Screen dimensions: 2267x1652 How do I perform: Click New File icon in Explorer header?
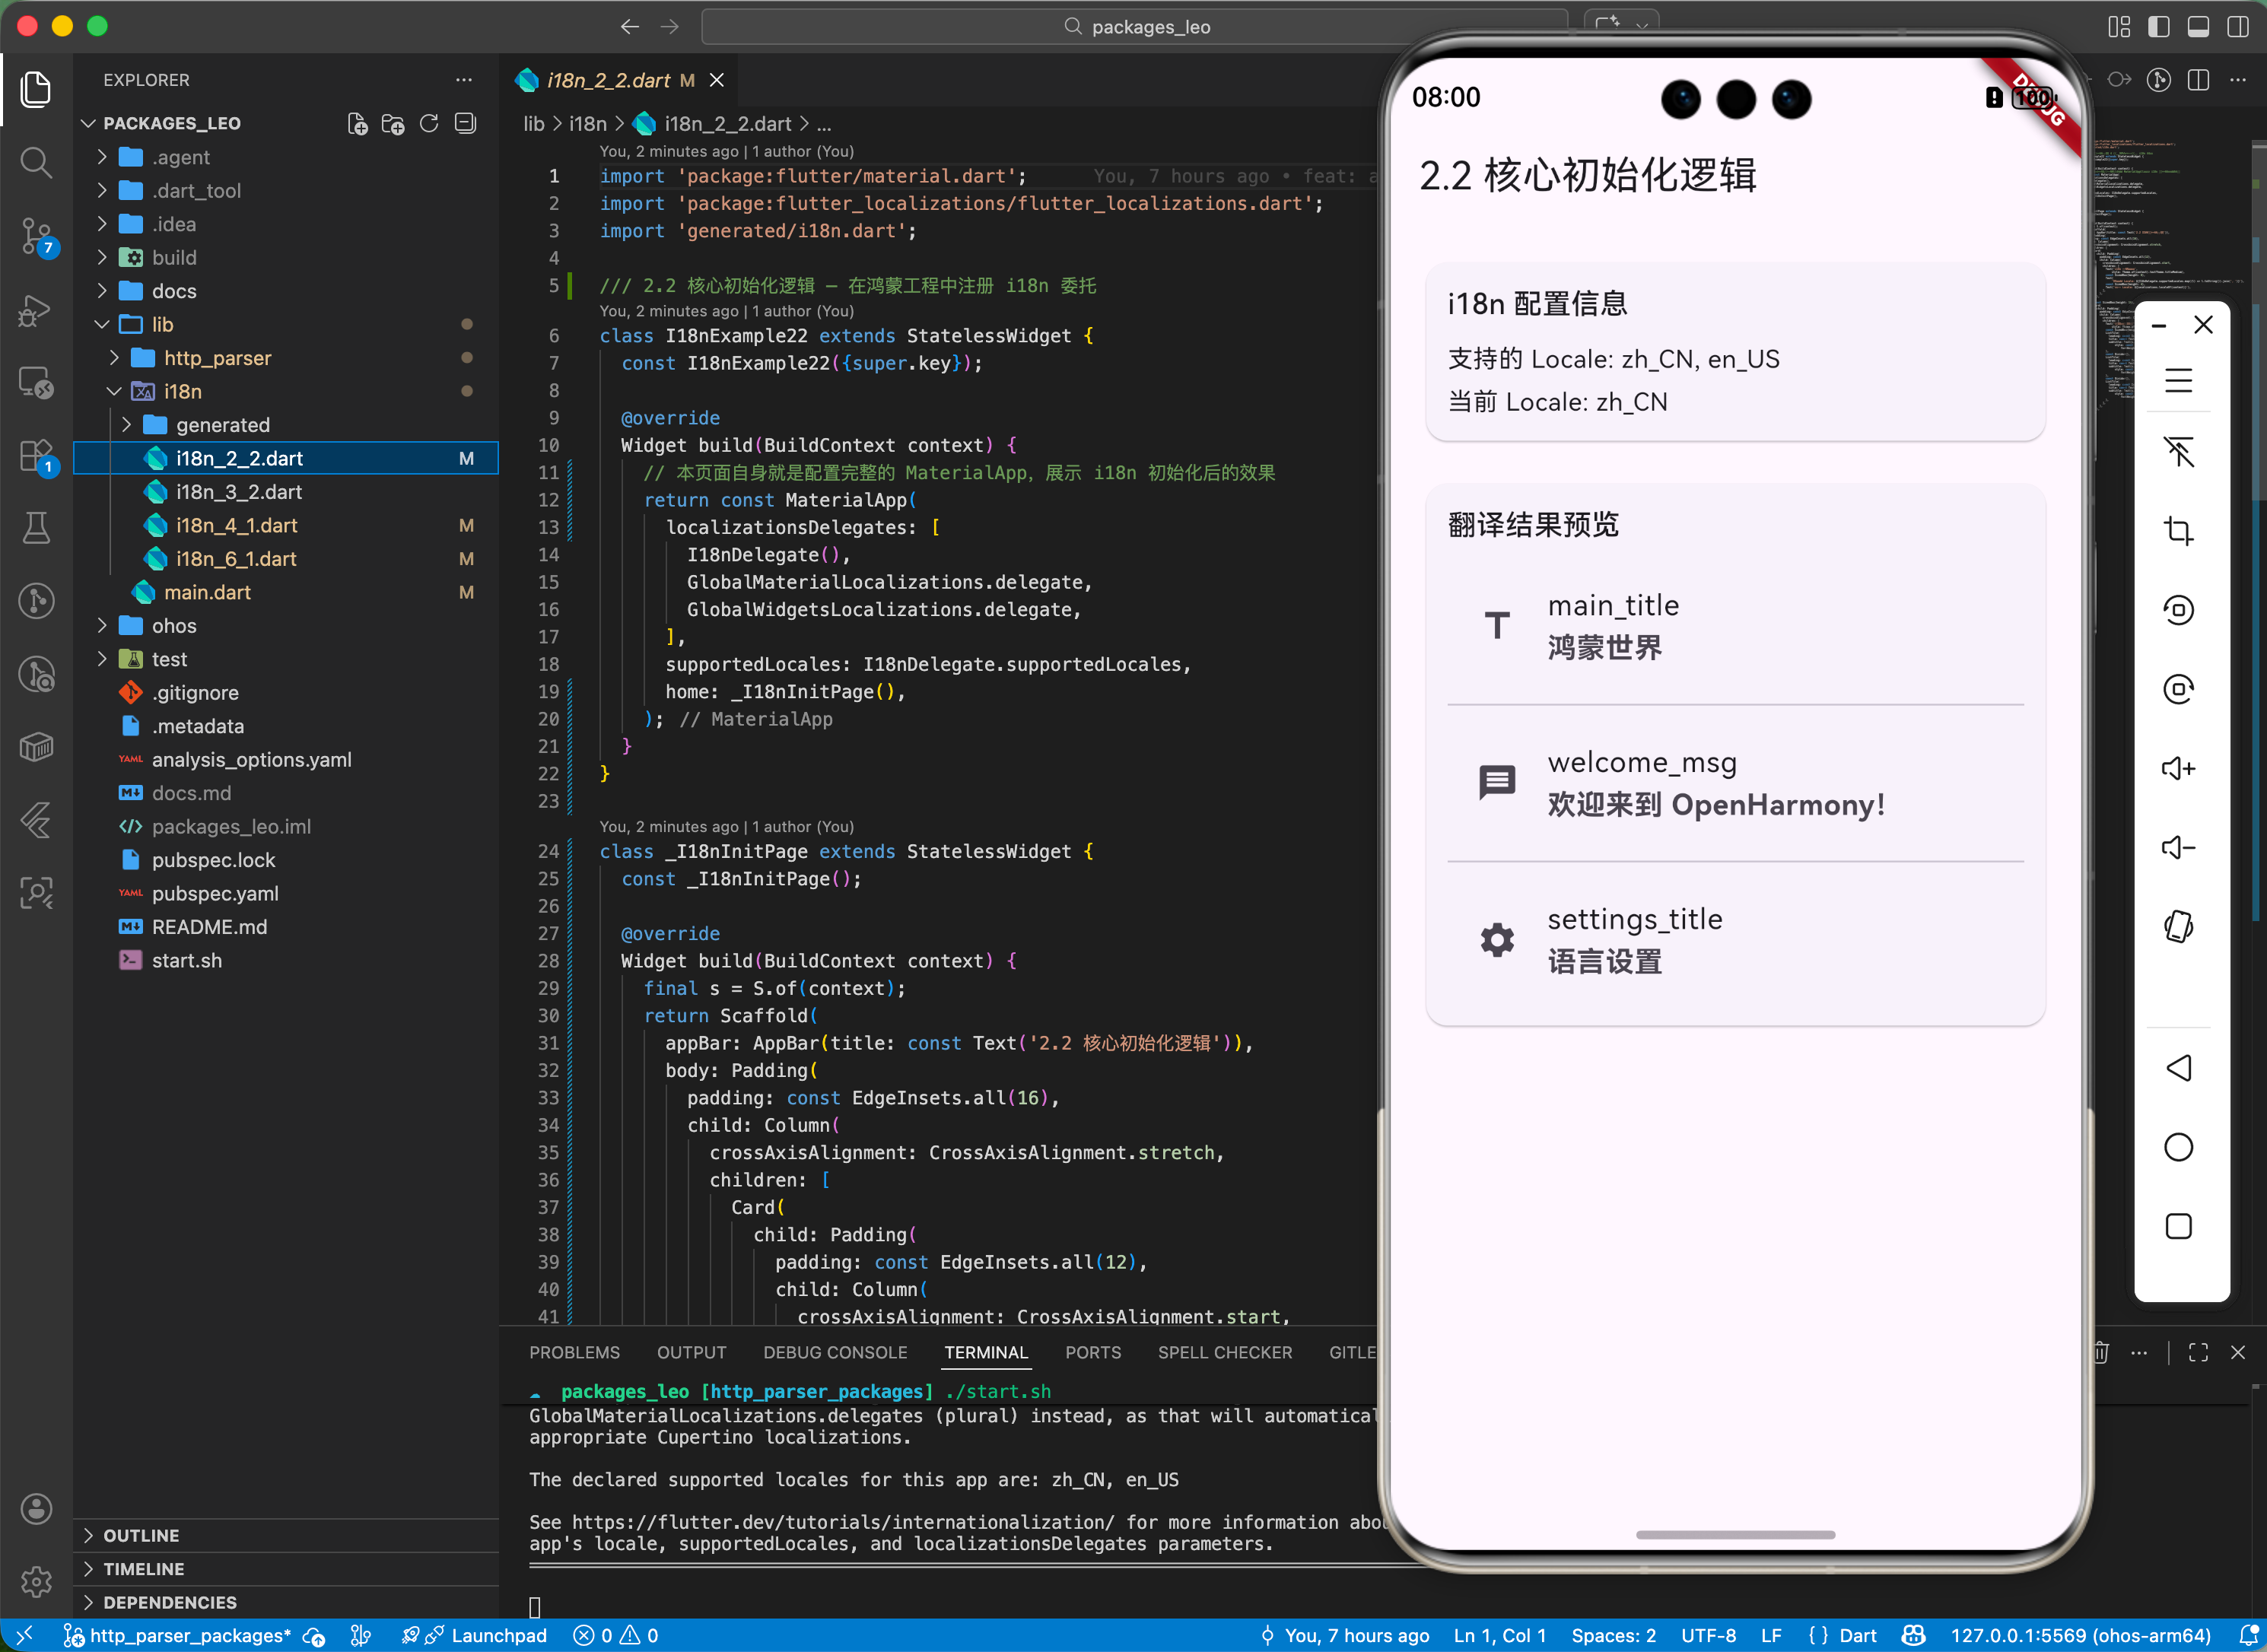(357, 124)
